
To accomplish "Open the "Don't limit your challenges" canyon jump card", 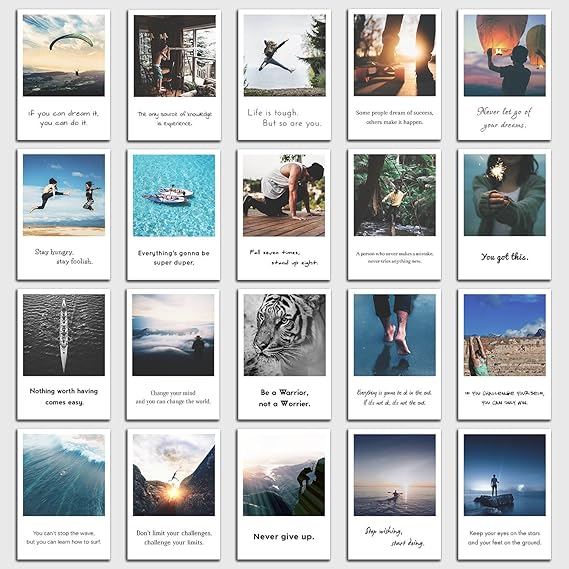I will point(173,495).
